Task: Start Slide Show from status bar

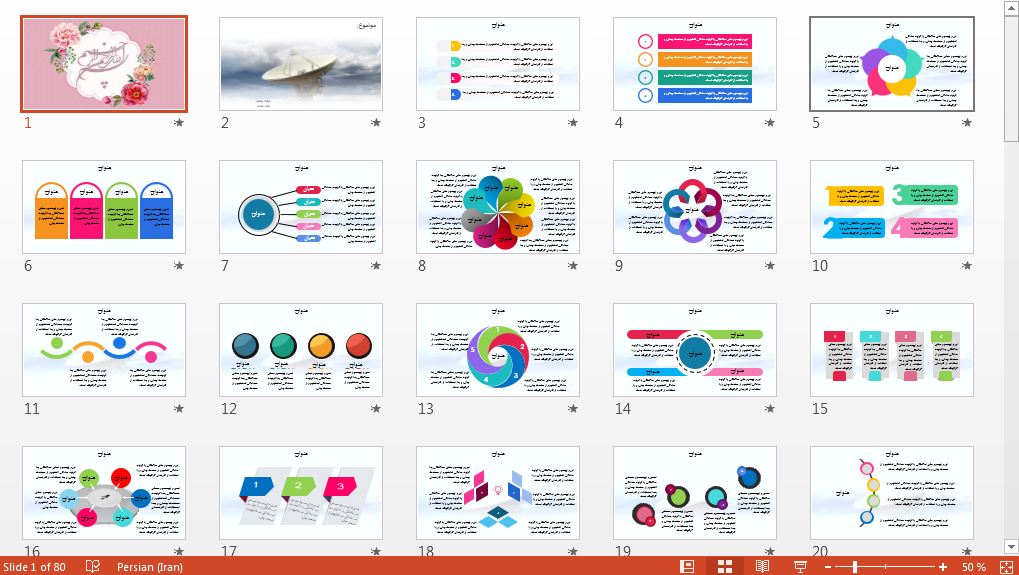Action: (800, 567)
